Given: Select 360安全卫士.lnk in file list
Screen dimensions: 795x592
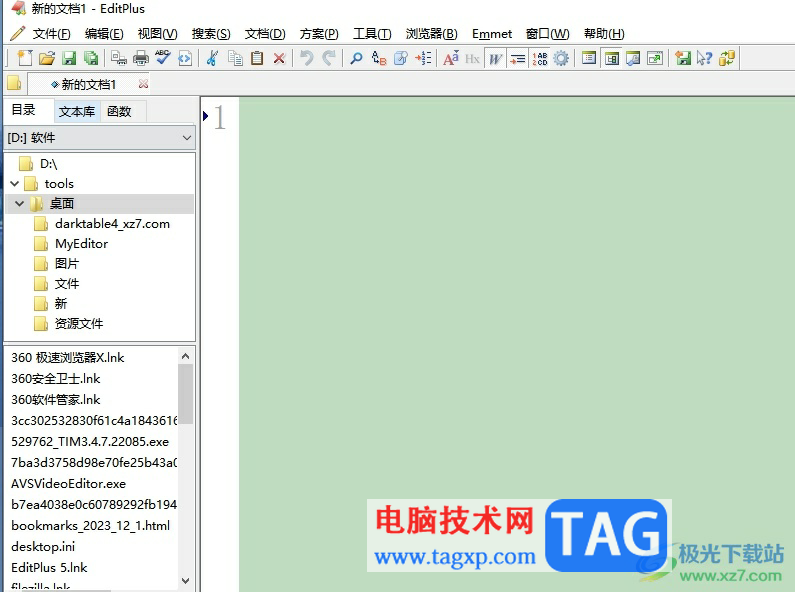Looking at the screenshot, I should click(56, 379).
